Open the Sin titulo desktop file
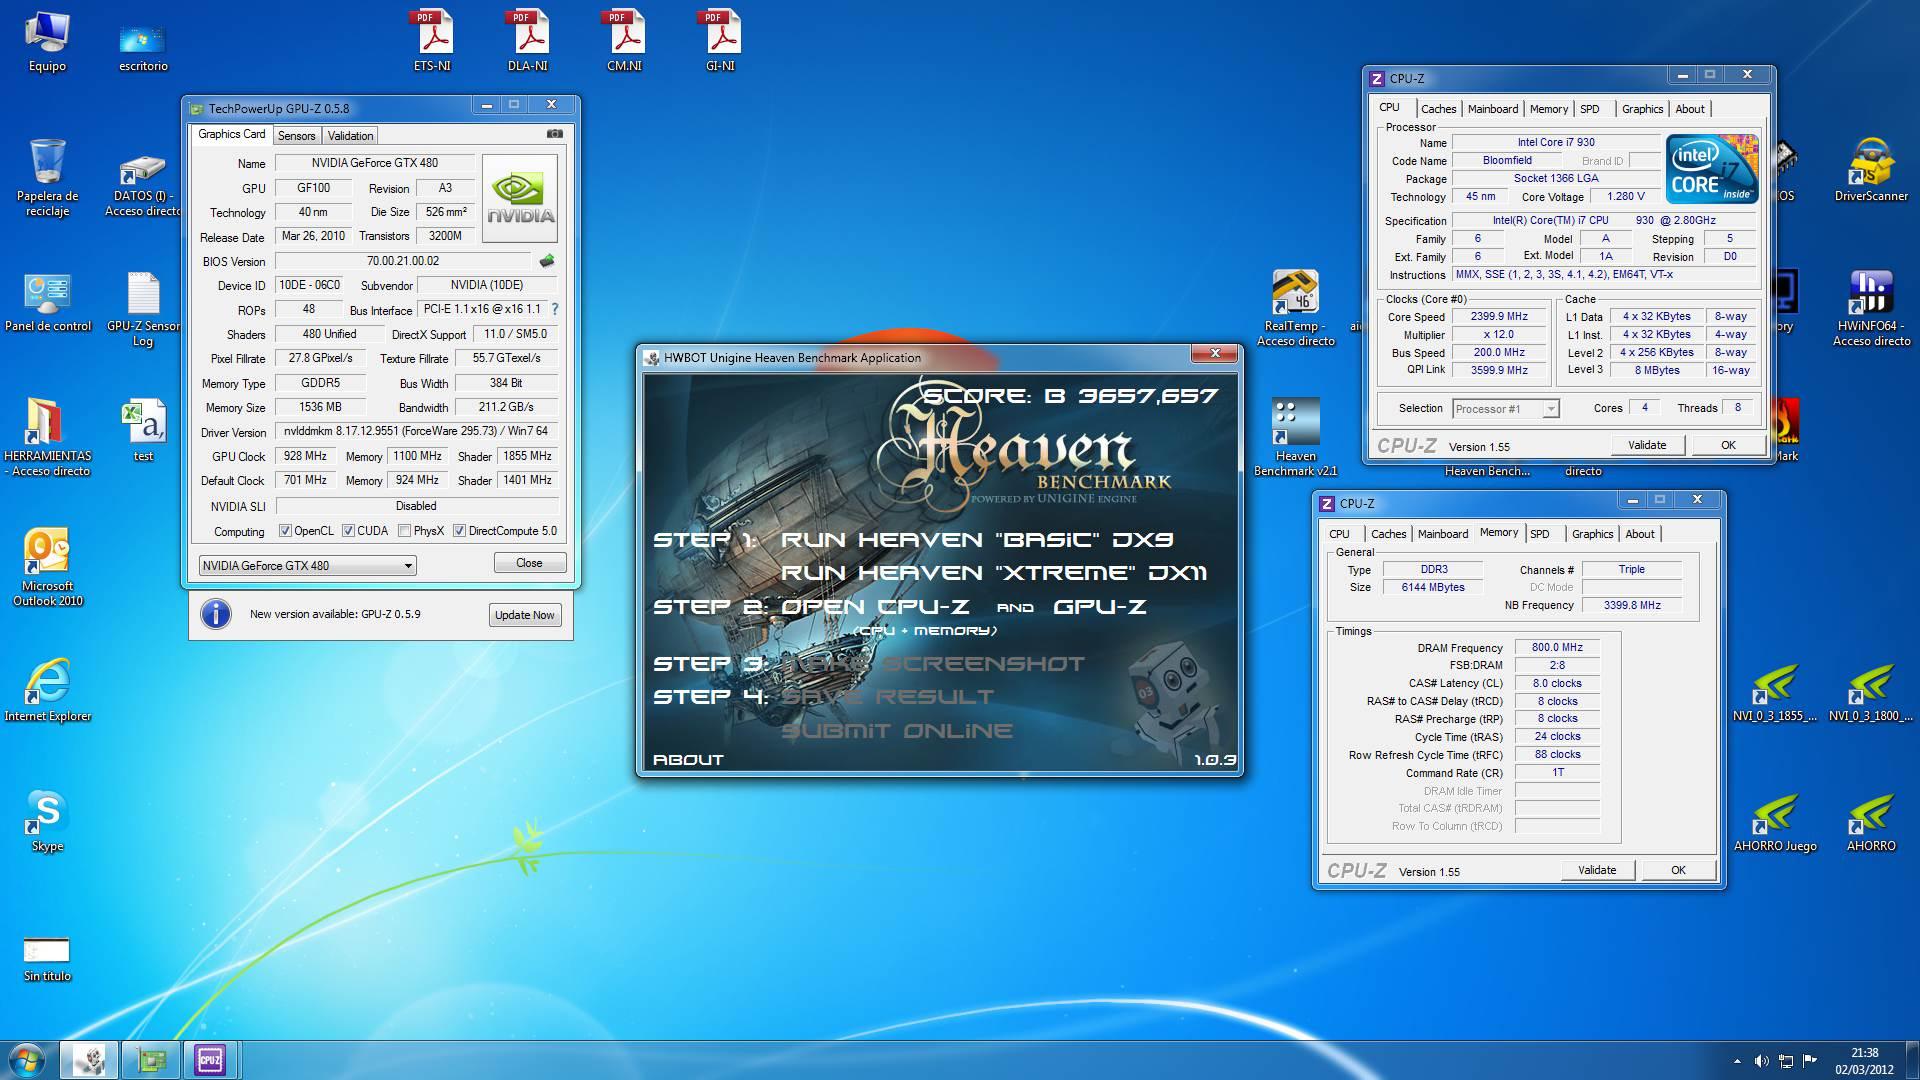This screenshot has width=1920, height=1080. [47, 958]
